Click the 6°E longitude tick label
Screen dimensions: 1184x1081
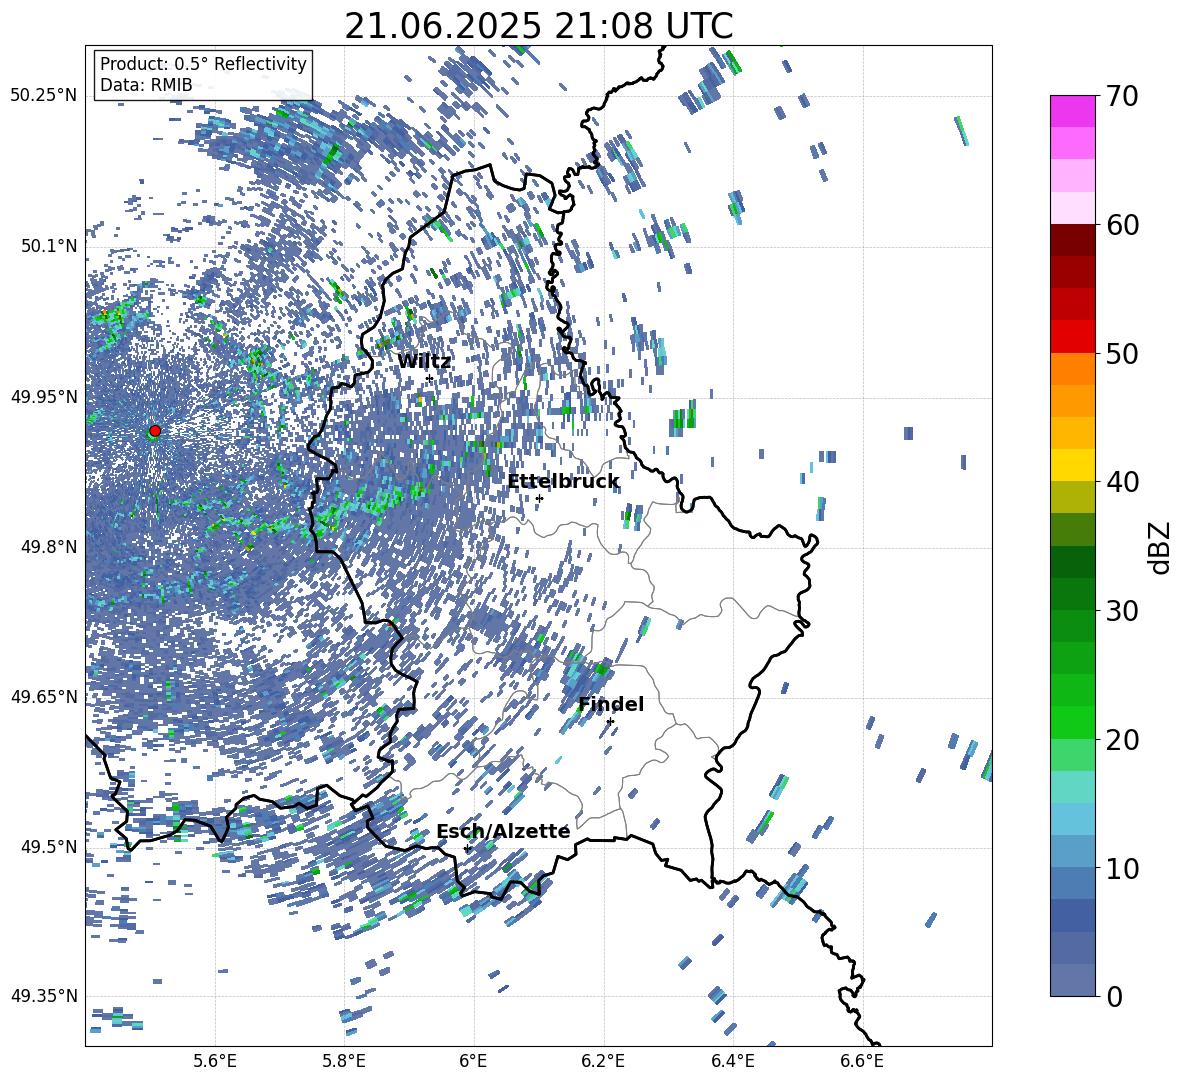[x=473, y=1061]
